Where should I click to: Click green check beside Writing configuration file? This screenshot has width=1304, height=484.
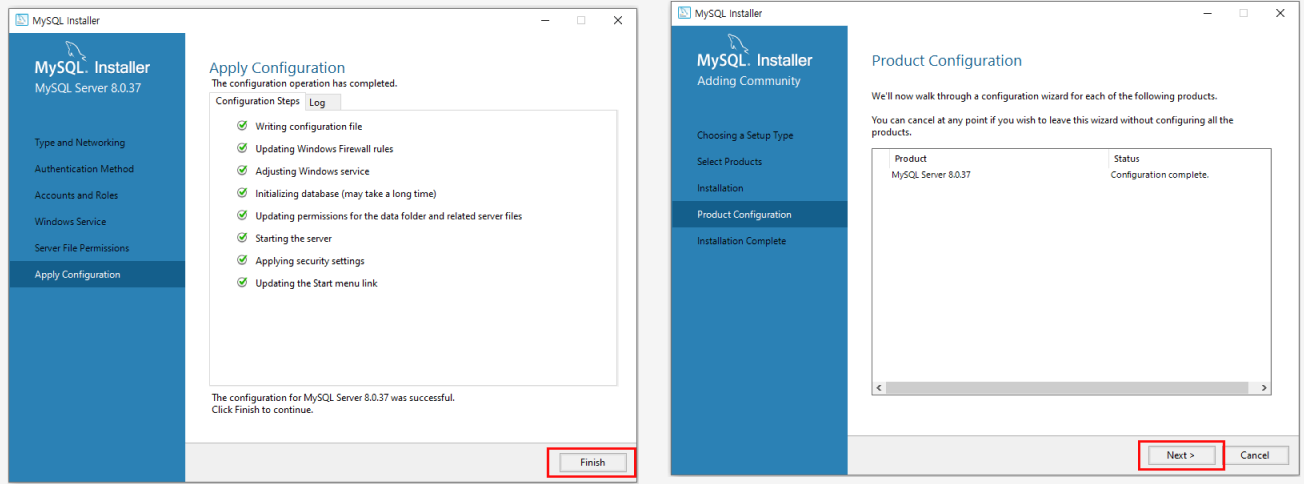[242, 126]
